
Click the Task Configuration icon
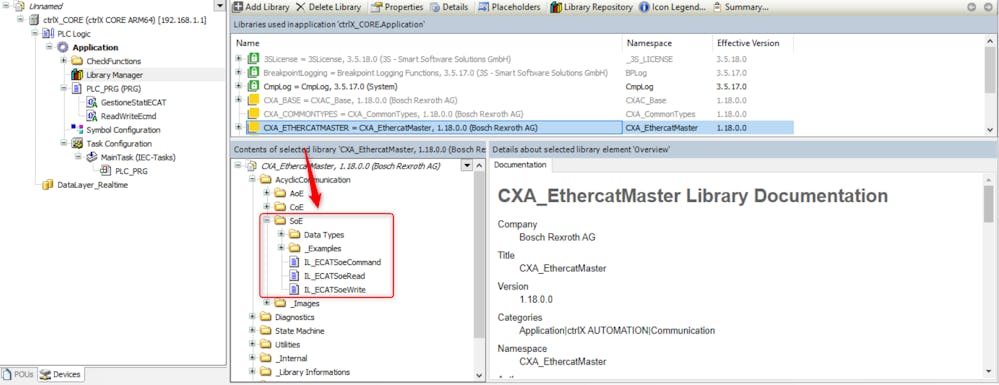(76, 143)
